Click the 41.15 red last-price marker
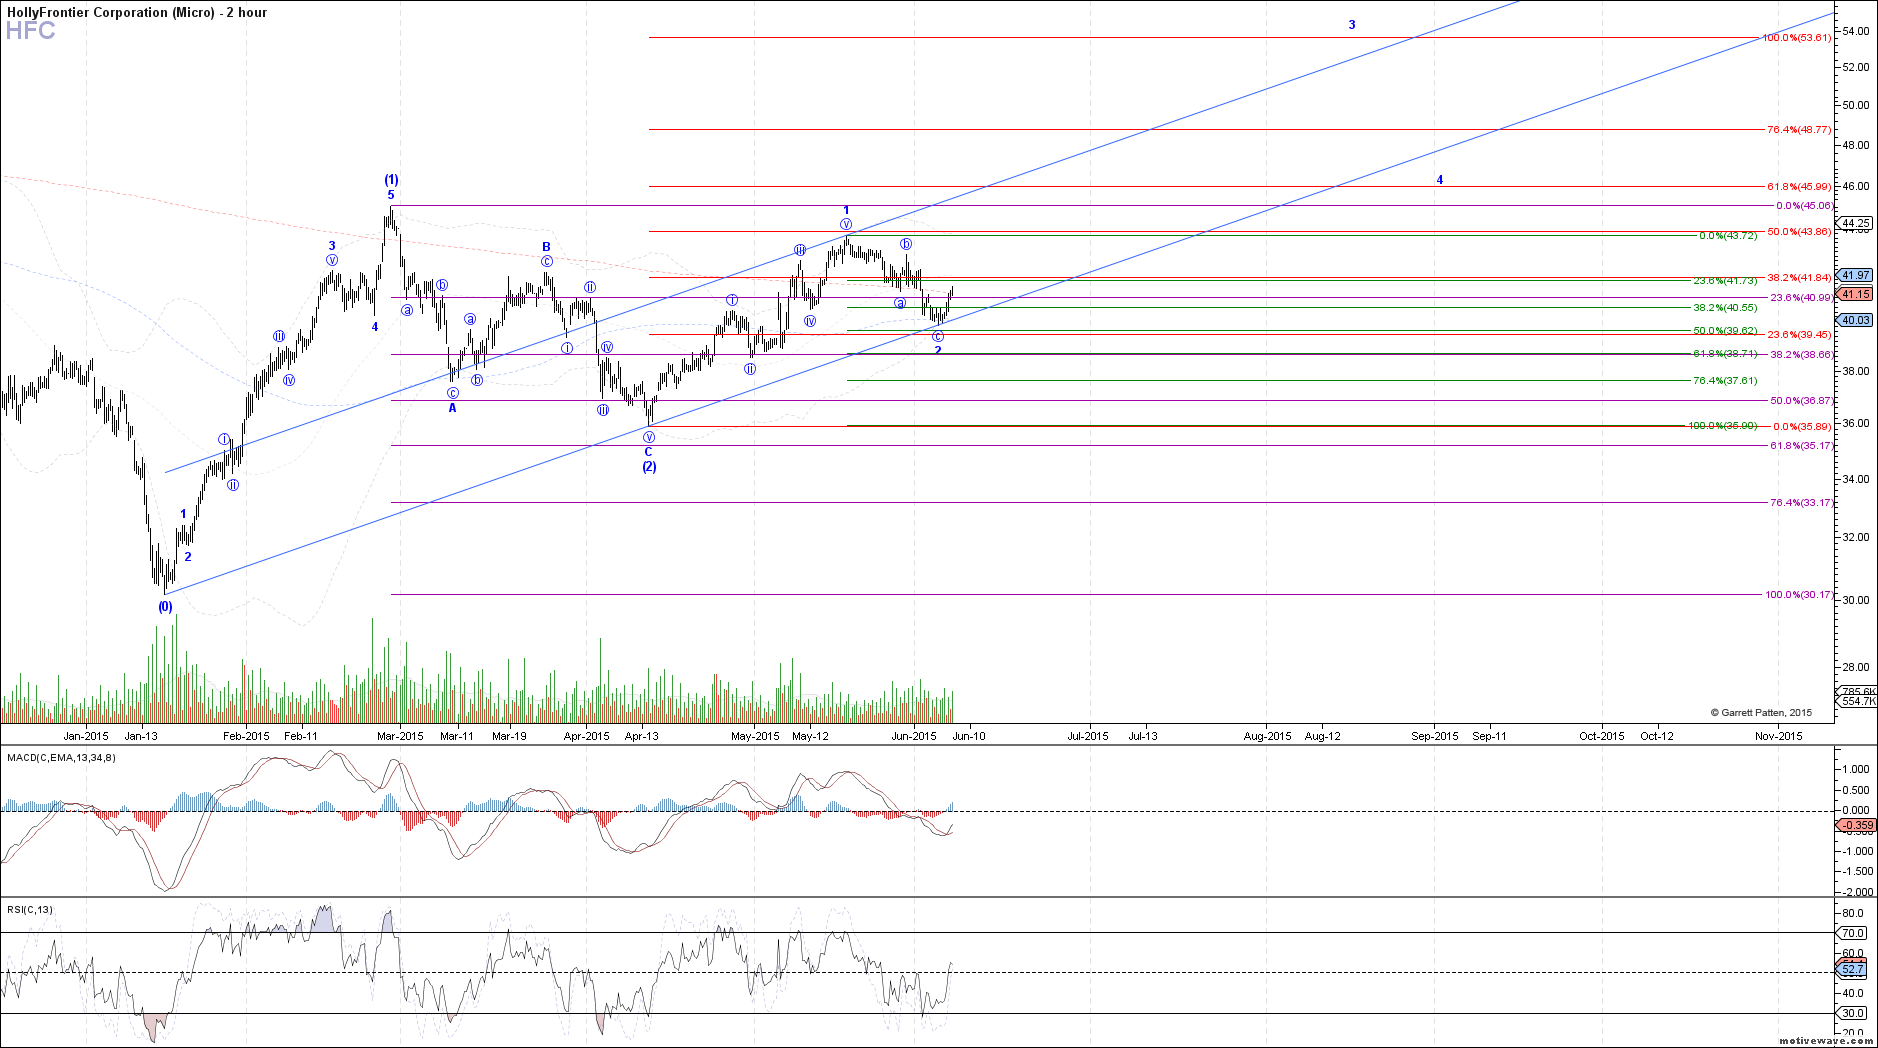The image size is (1878, 1048). tap(1856, 294)
